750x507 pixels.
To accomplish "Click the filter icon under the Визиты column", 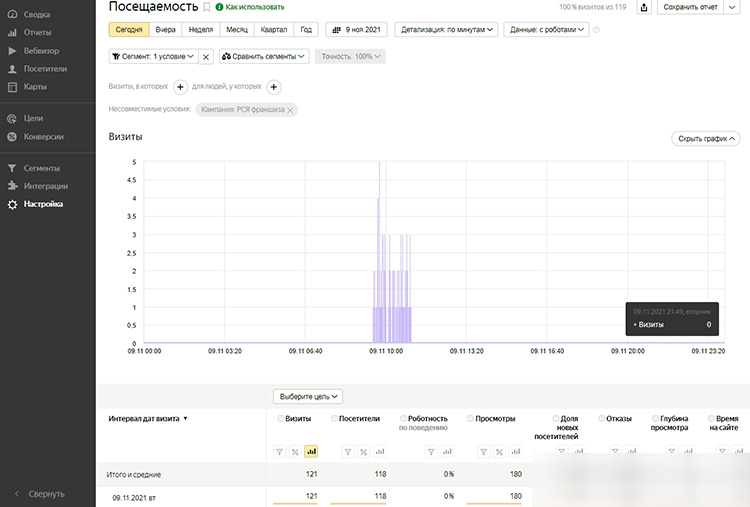I will 280,452.
